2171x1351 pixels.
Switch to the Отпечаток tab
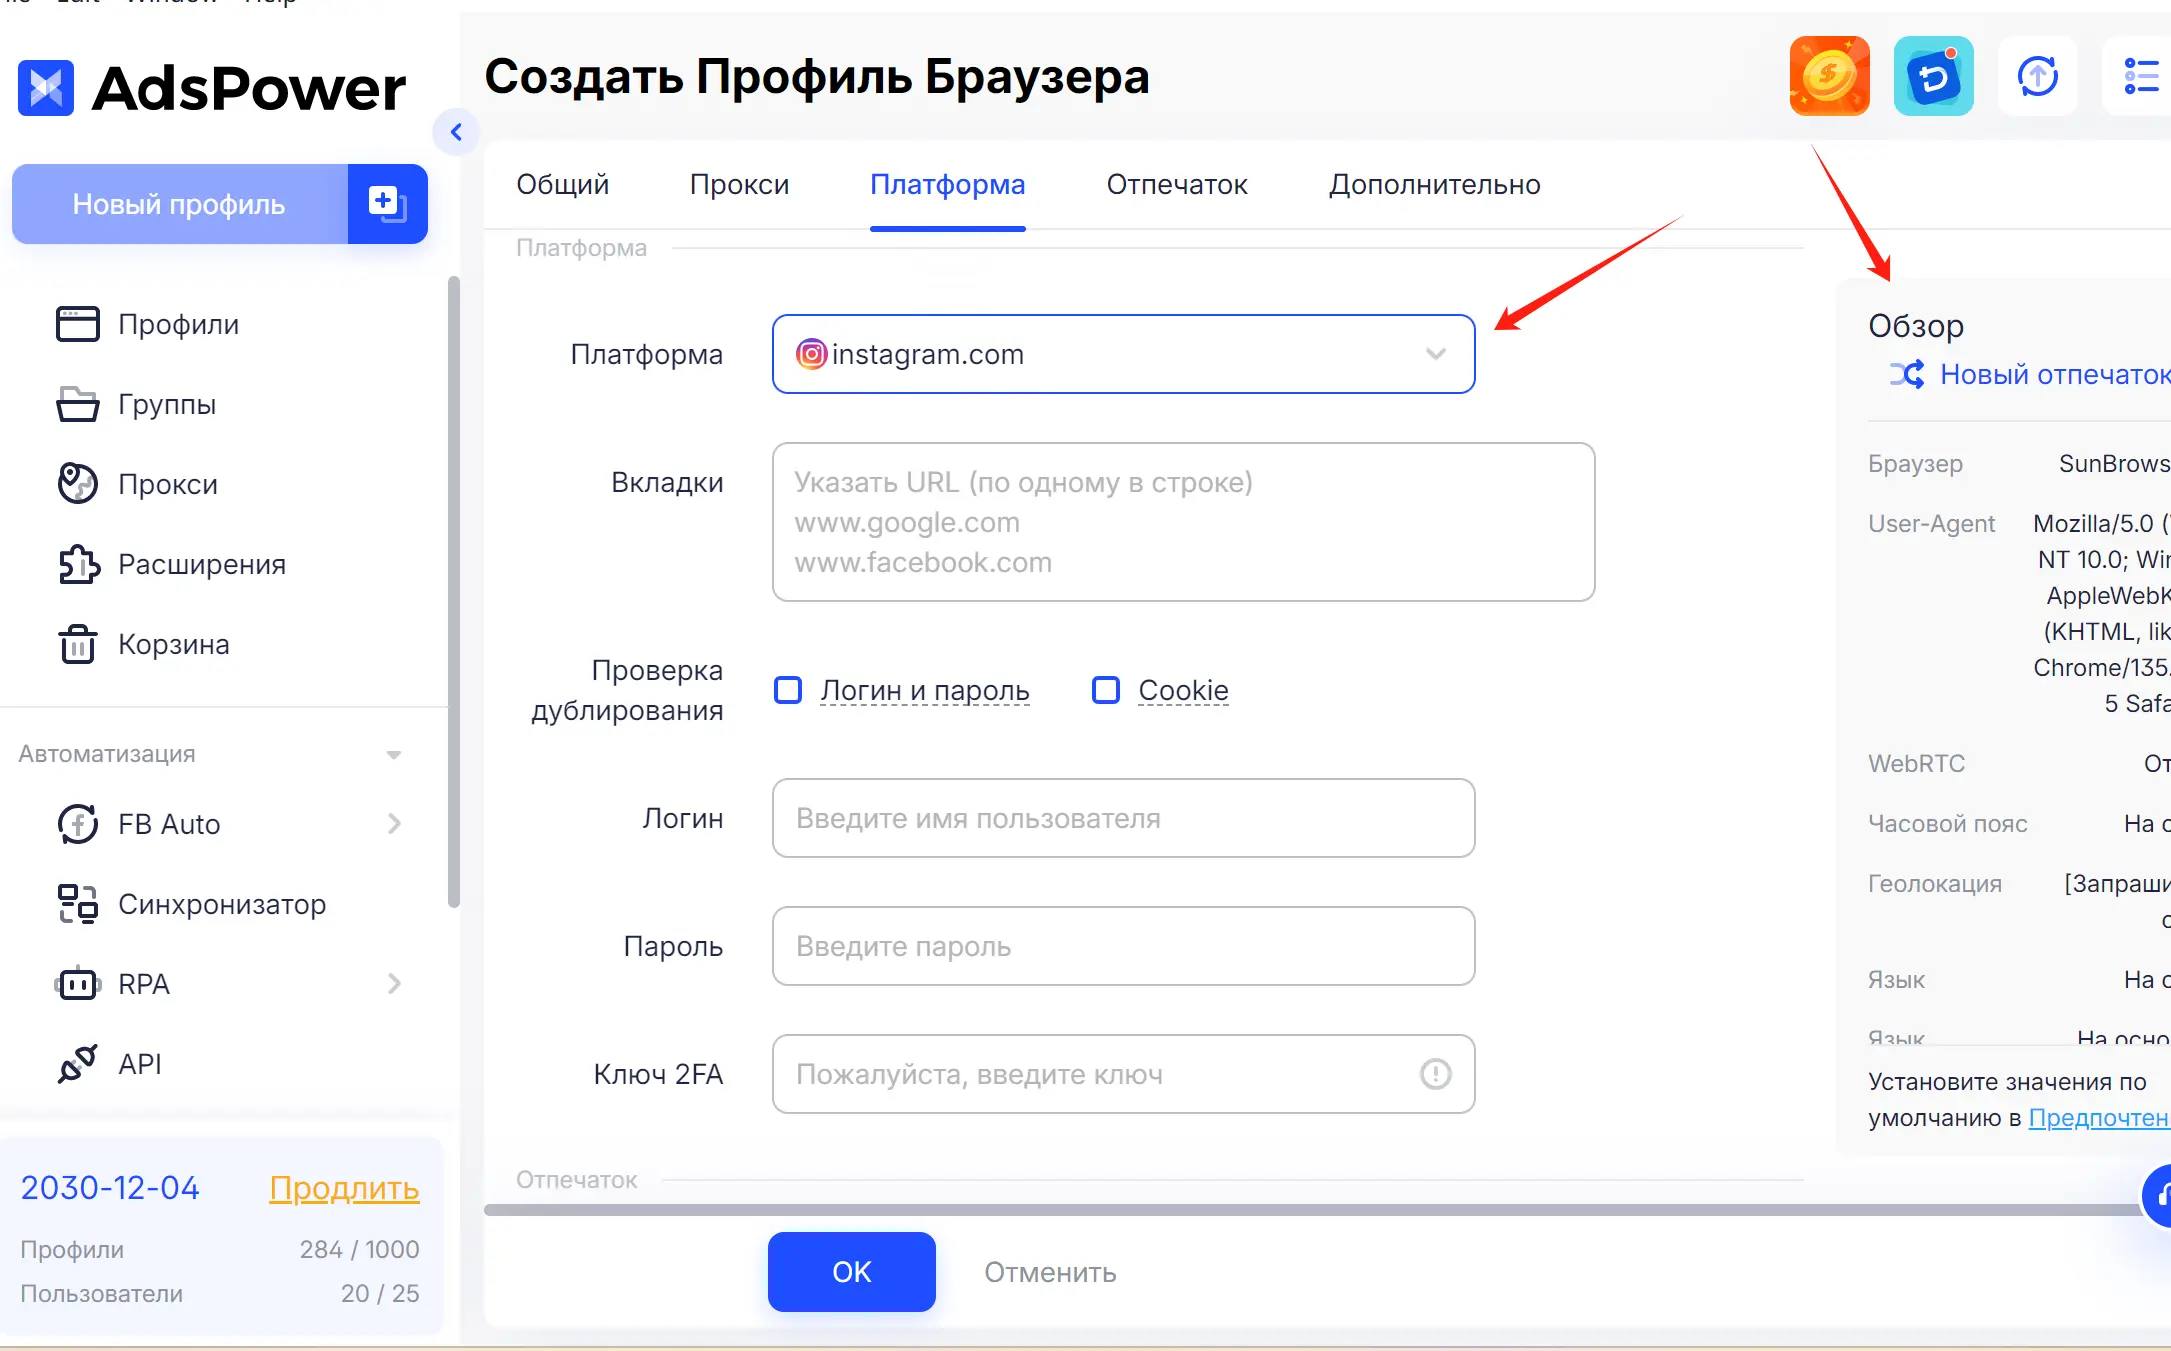coord(1177,185)
